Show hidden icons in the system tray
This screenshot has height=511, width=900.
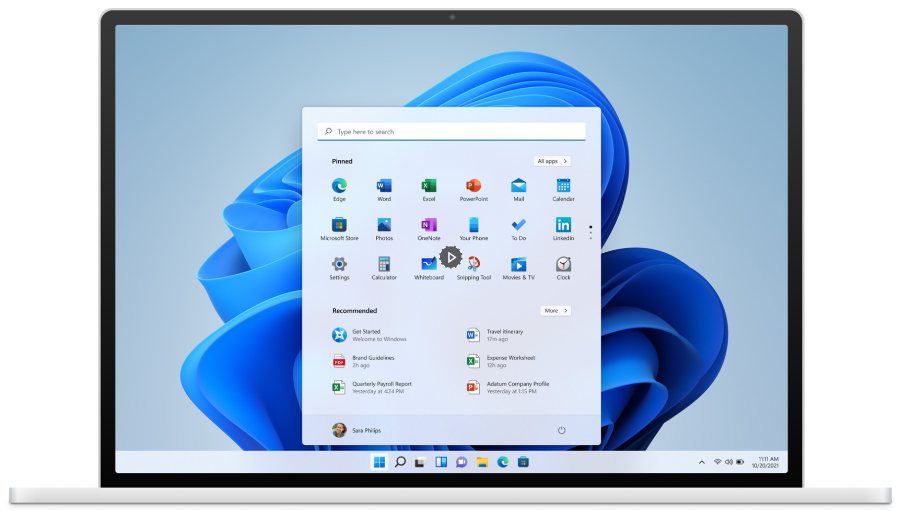[x=701, y=462]
